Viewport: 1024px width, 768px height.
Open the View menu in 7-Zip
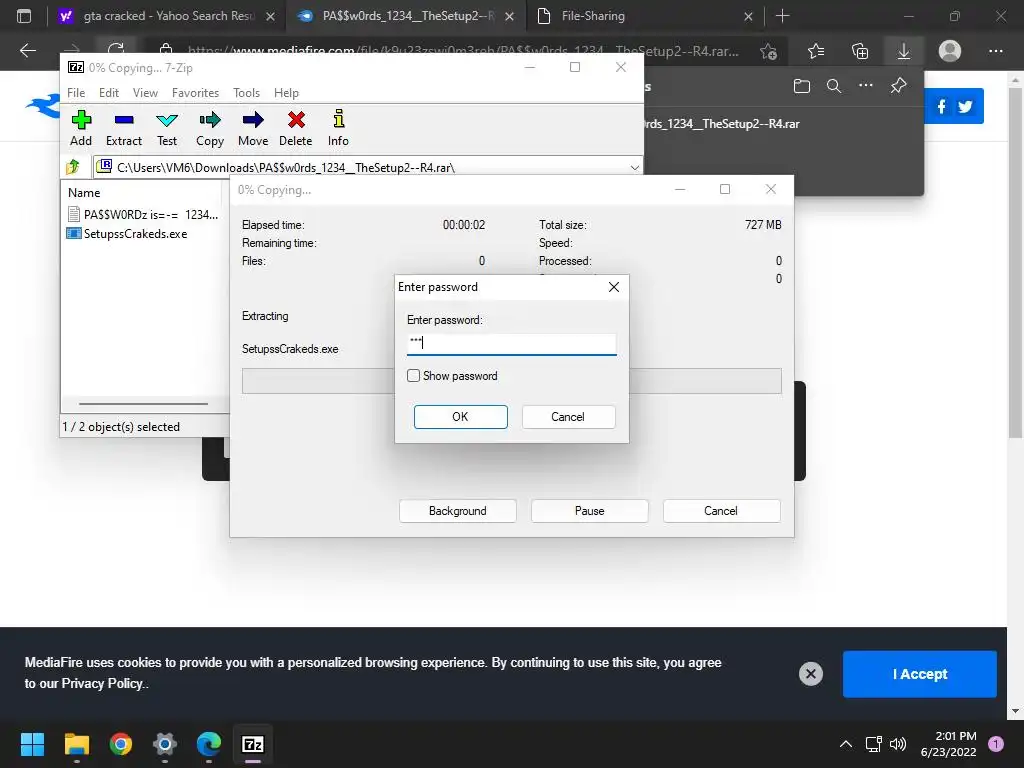pos(145,93)
